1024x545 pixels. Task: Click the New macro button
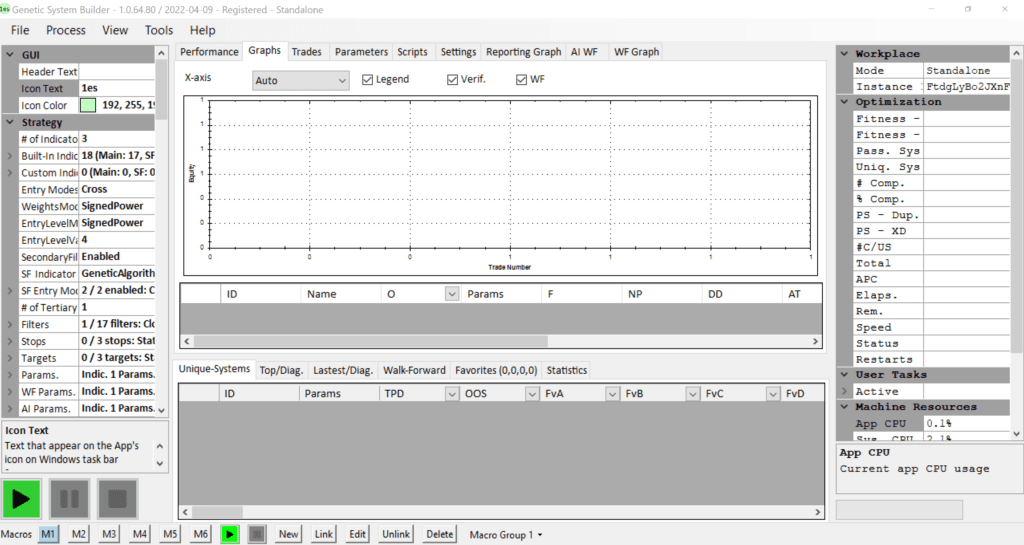click(x=288, y=534)
